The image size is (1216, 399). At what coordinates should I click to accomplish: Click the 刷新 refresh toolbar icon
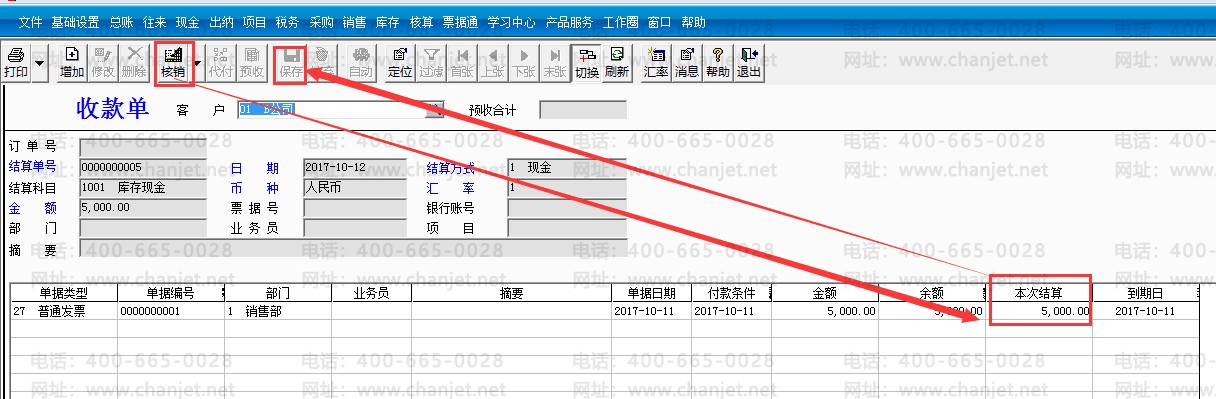point(617,62)
